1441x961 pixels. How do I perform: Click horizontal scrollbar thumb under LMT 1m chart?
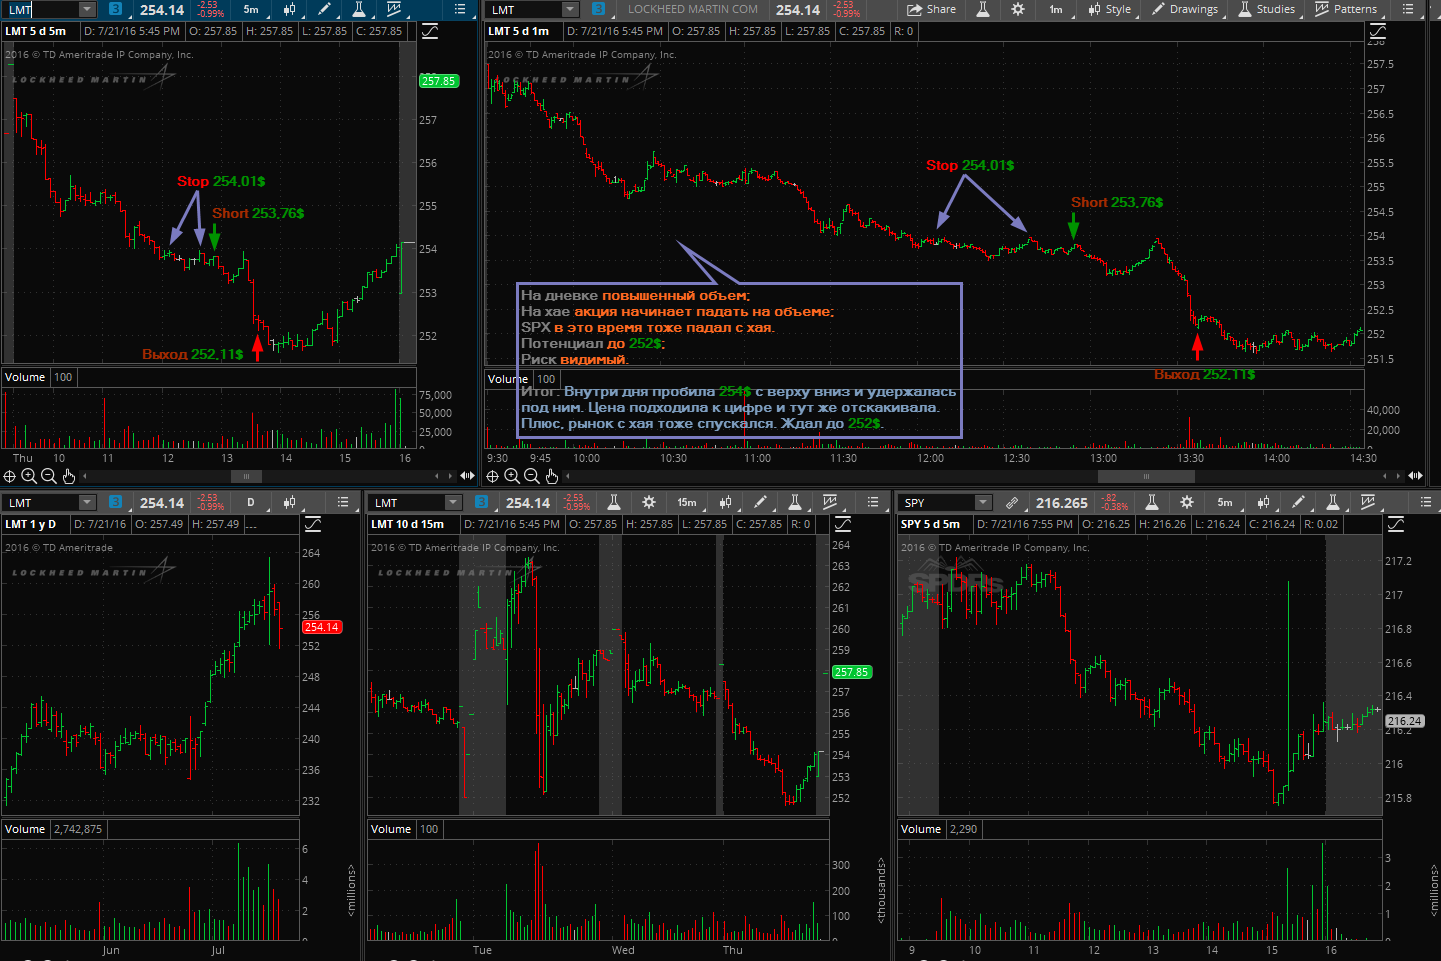coord(1146,476)
